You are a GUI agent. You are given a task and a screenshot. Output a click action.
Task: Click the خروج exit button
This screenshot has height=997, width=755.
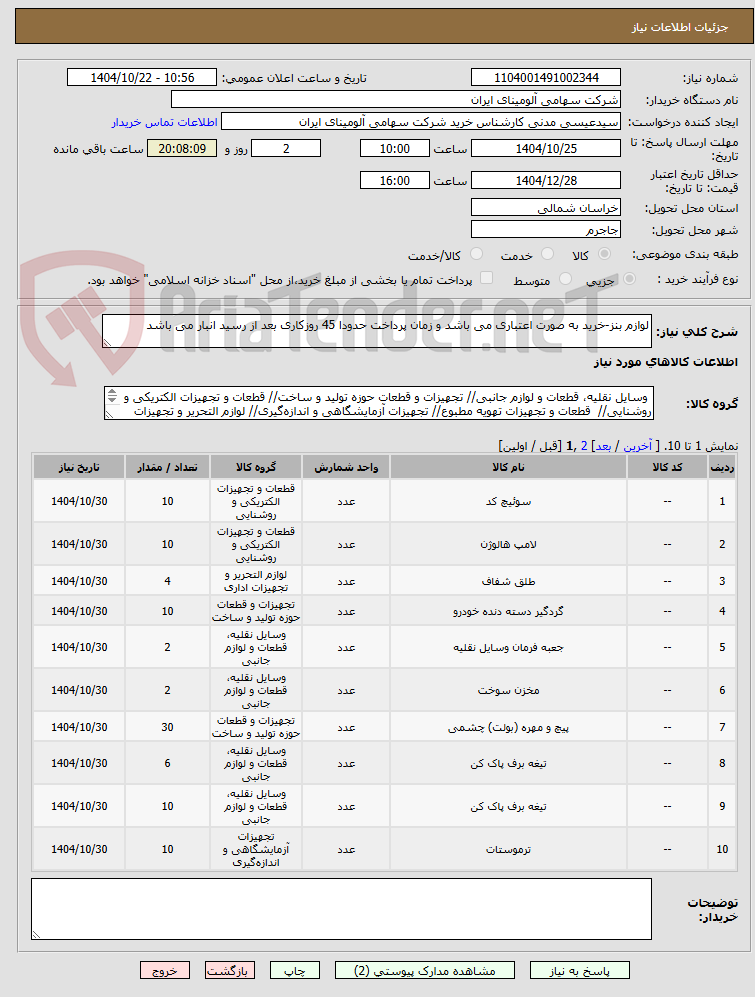[x=165, y=970]
